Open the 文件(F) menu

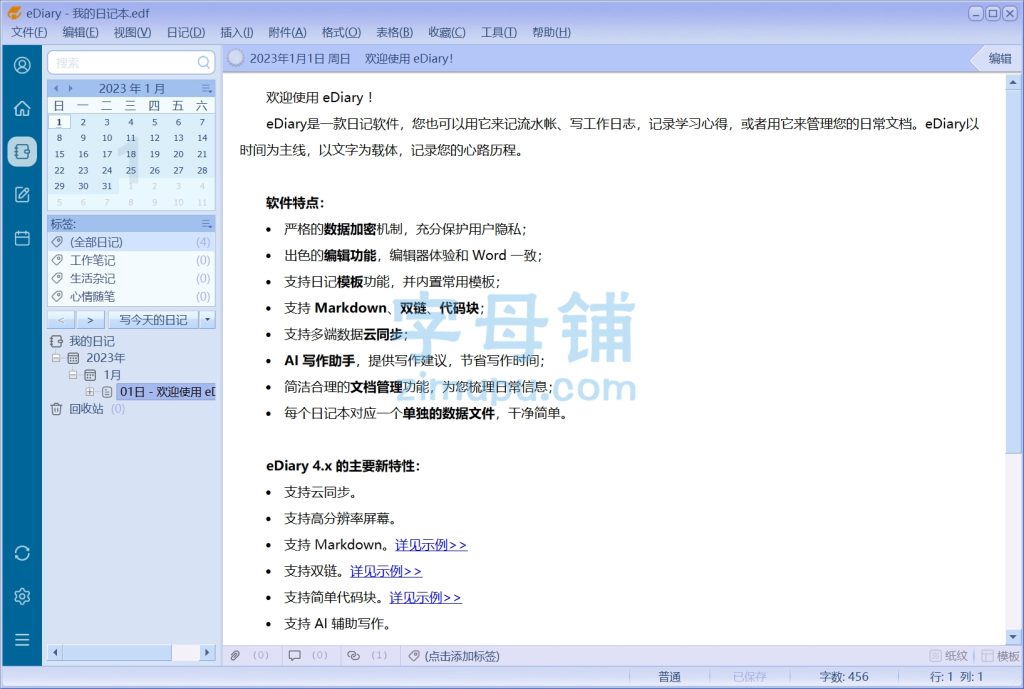29,32
